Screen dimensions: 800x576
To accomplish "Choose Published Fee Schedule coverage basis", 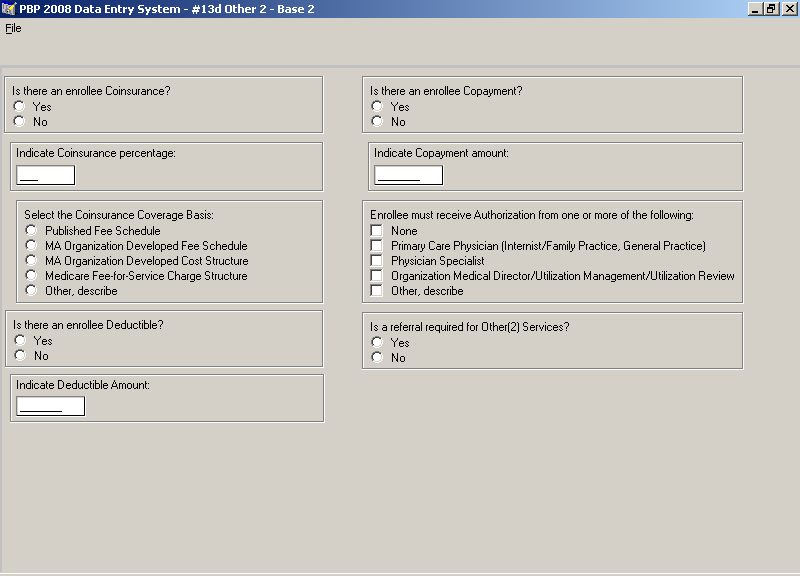I will point(31,230).
